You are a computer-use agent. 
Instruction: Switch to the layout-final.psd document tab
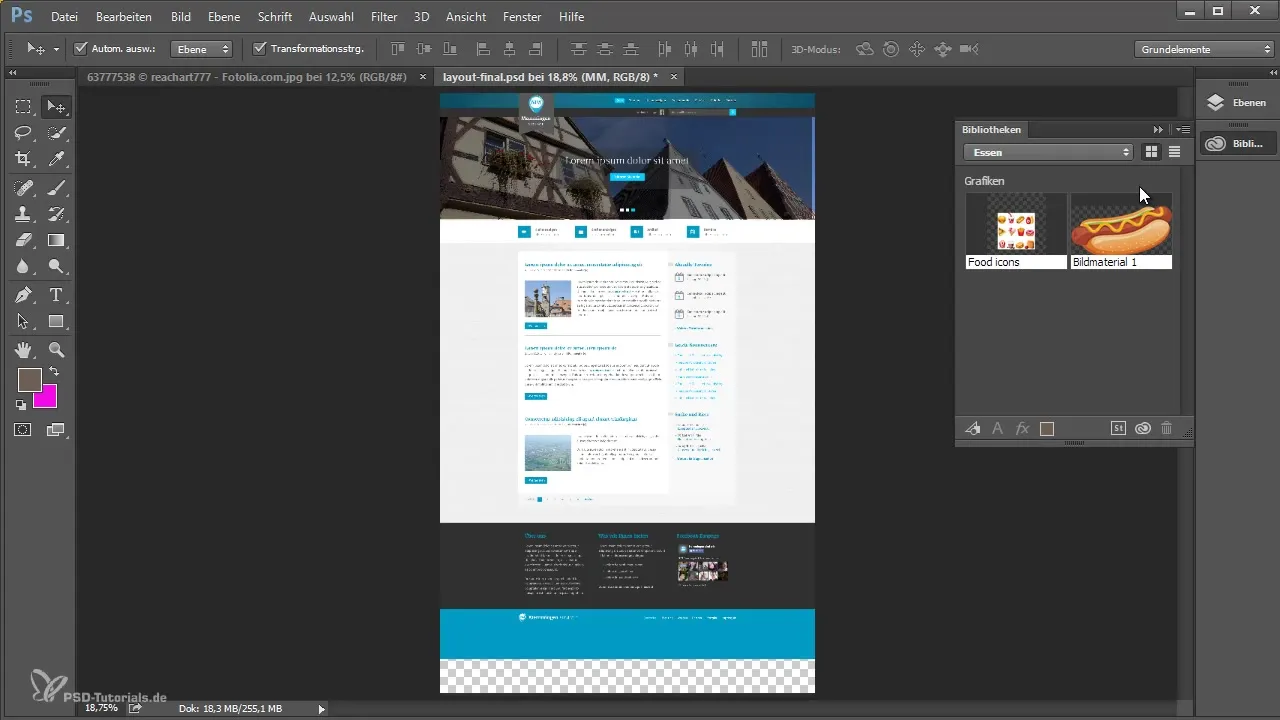coord(551,76)
